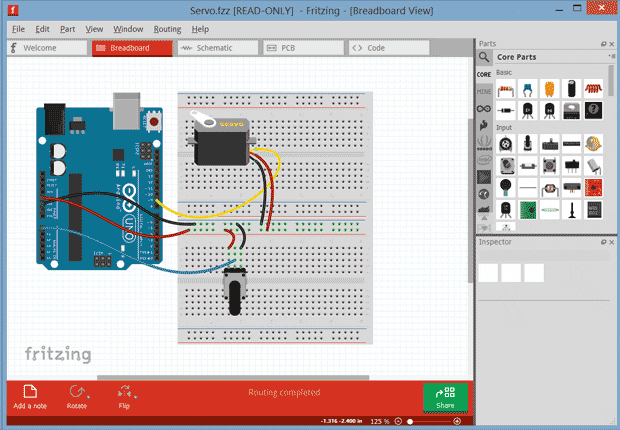Select the MINE parts bin

tap(484, 91)
